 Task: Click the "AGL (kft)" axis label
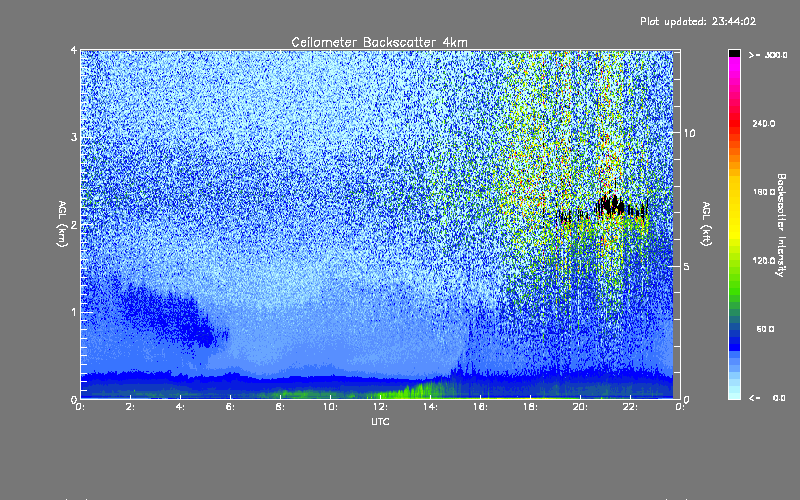click(706, 224)
